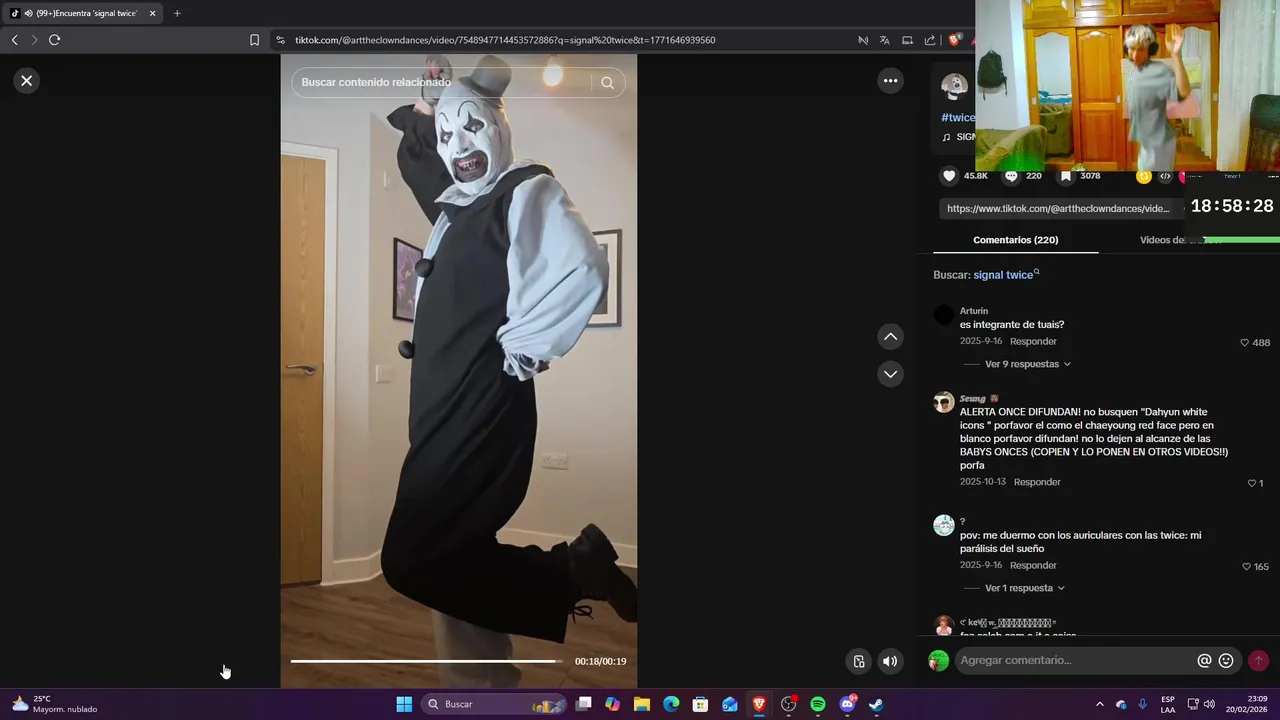Like the sleep paralysis comment with 165 likes
The height and width of the screenshot is (720, 1280).
tap(1246, 566)
